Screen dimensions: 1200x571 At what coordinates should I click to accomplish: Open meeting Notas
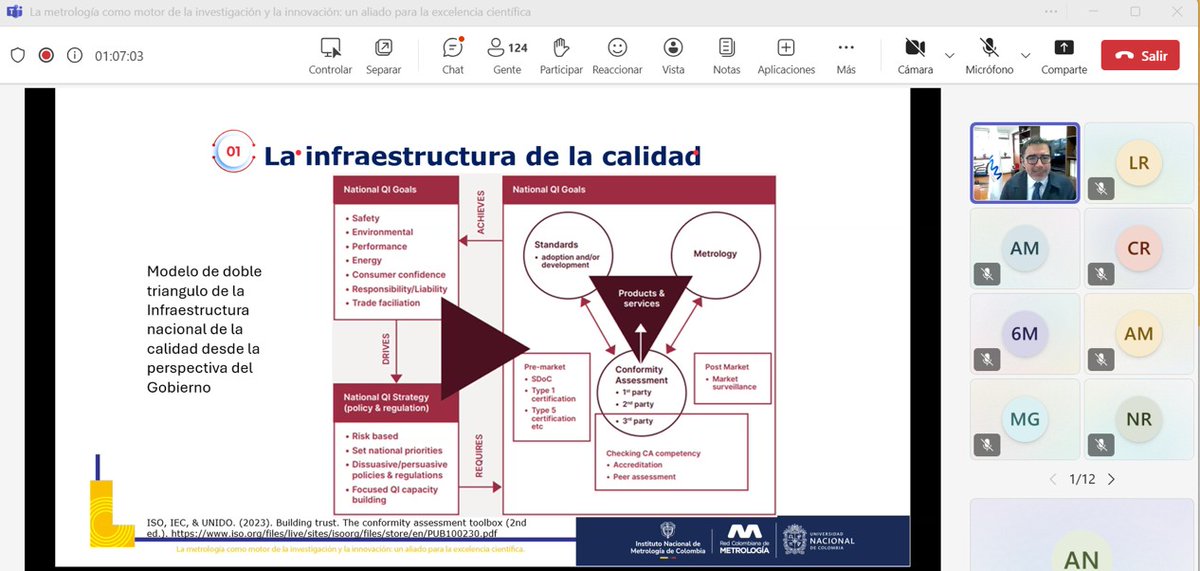coord(727,56)
